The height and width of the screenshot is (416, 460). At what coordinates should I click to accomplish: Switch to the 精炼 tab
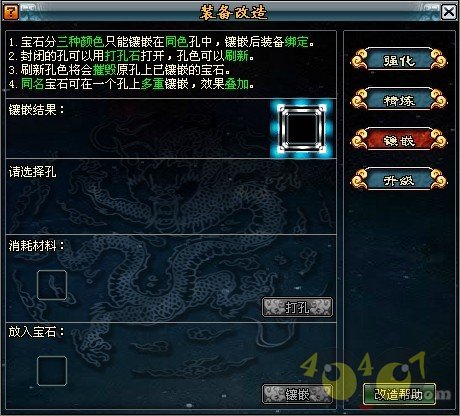[399, 100]
